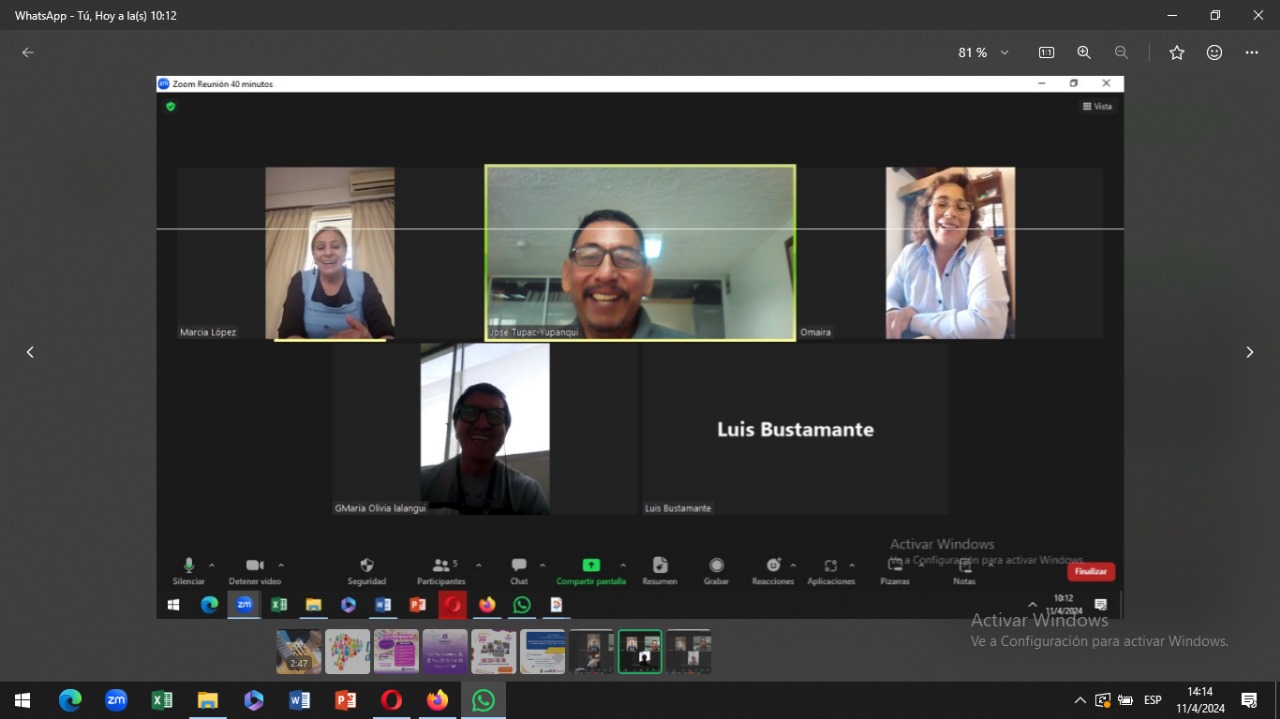The image size is (1280, 719).
Task: Open the 81 % zoom level dropdown
Action: coord(984,53)
